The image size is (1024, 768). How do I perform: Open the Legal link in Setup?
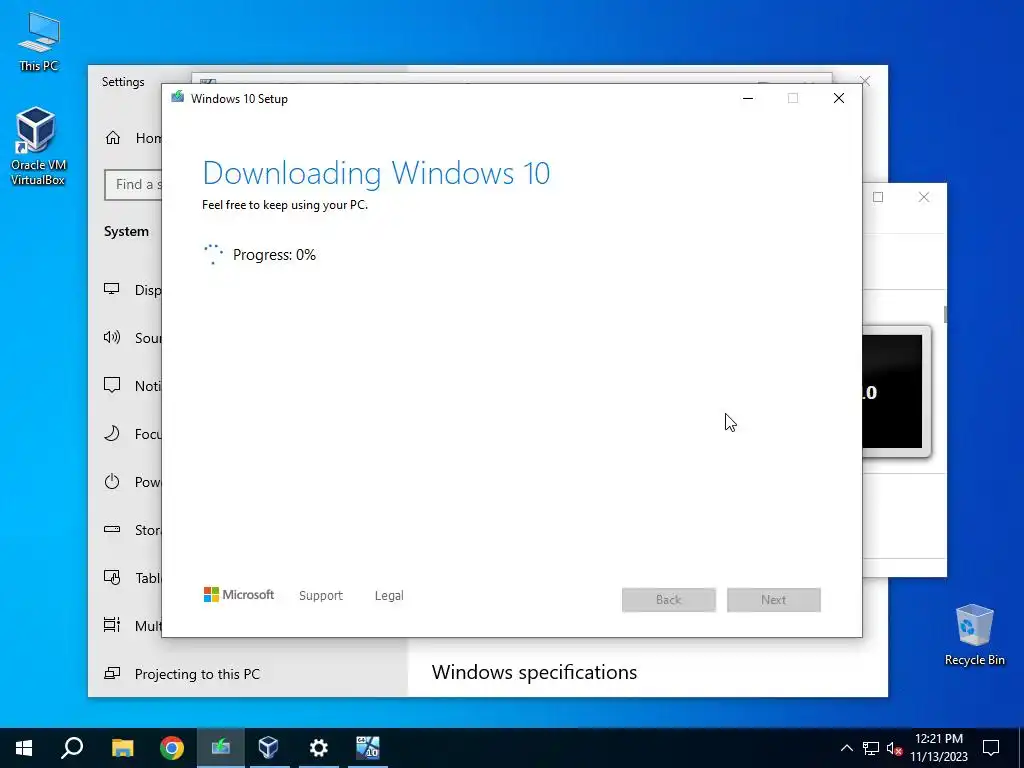point(389,596)
